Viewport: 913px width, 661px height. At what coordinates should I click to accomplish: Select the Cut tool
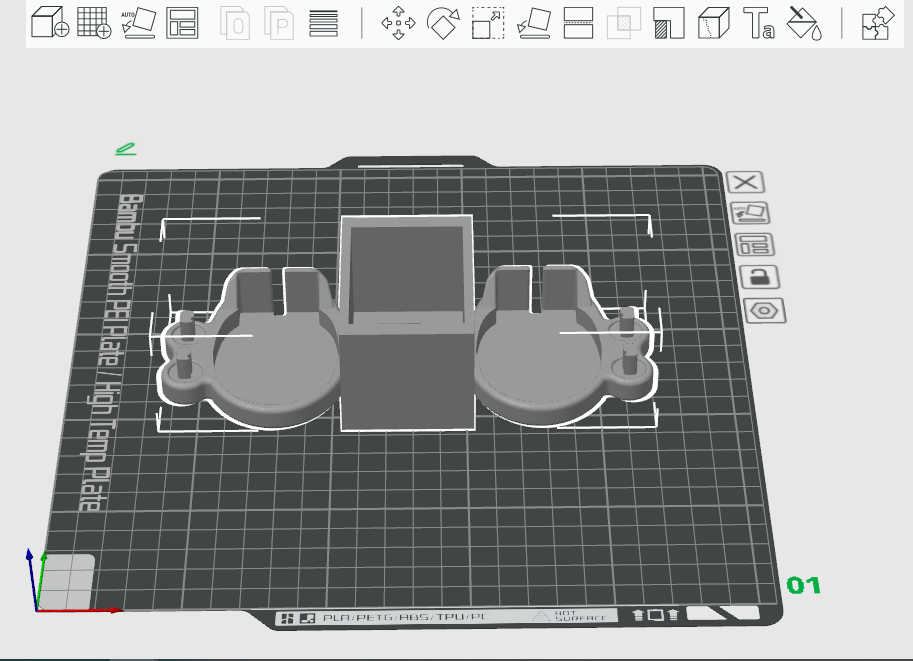pyautogui.click(x=579, y=23)
